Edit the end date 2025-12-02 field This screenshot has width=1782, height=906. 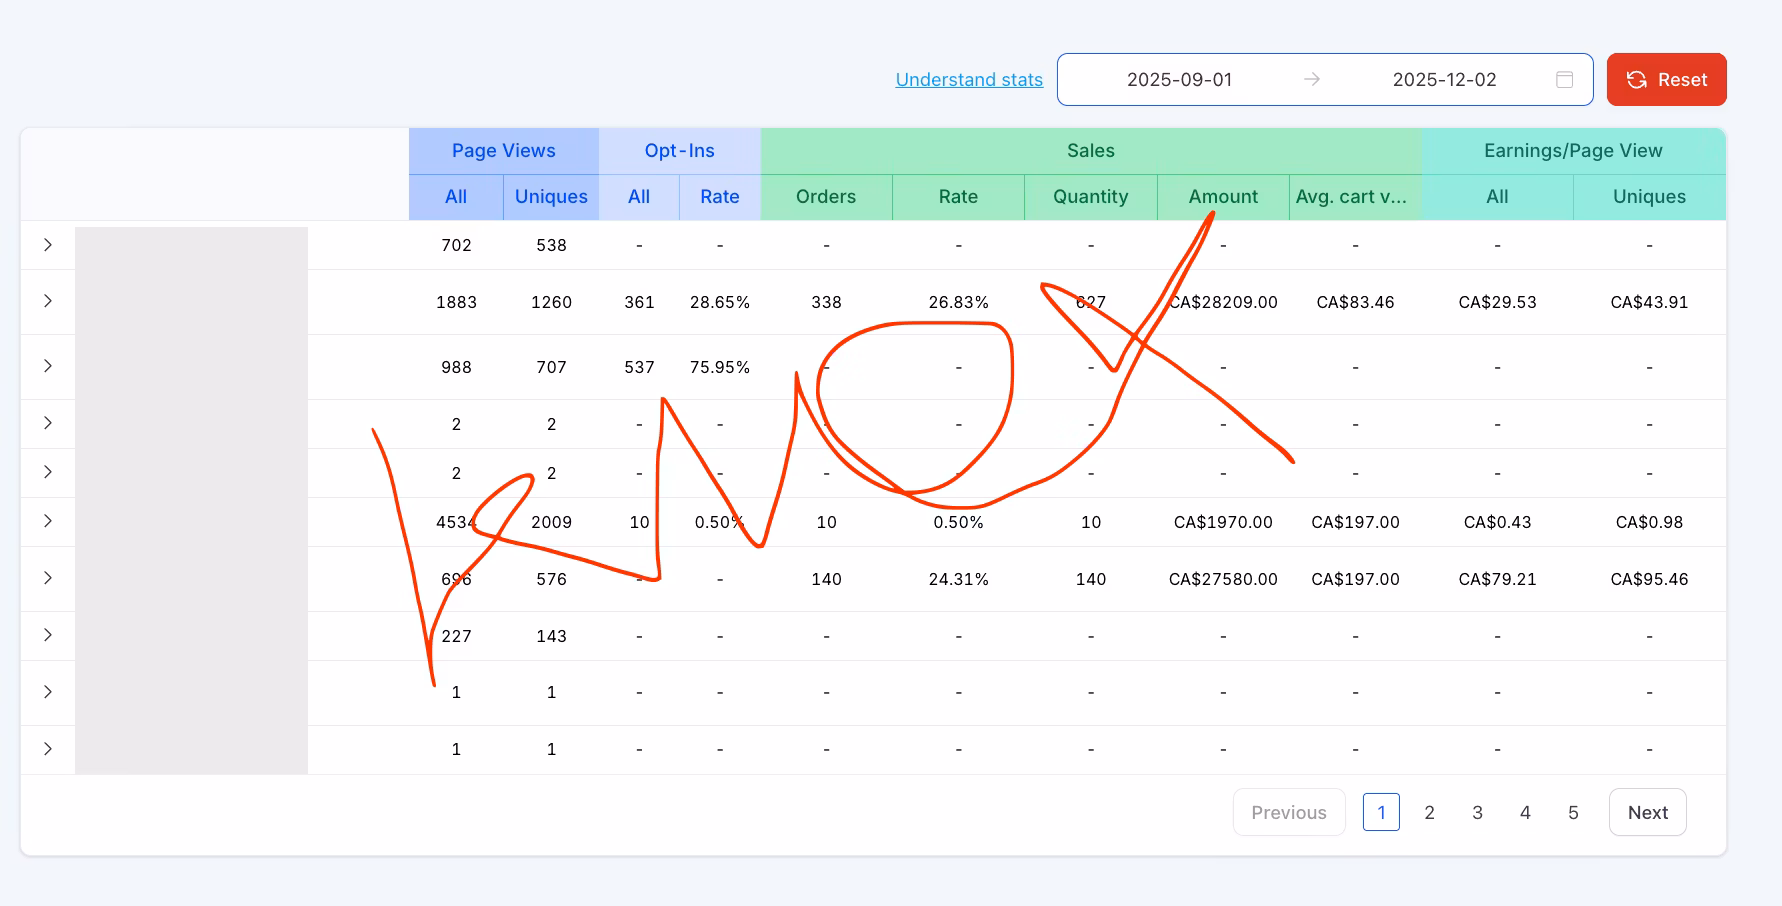[x=1443, y=80]
